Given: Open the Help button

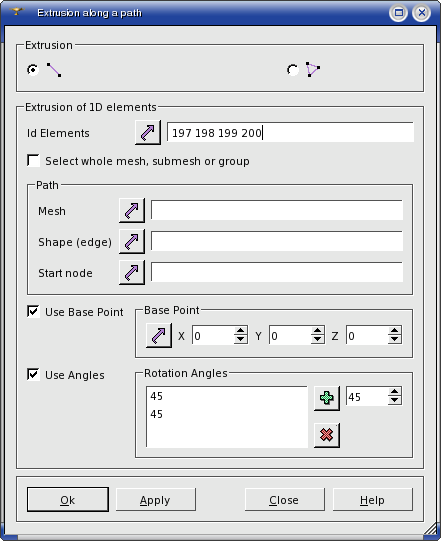Looking at the screenshot, I should (x=373, y=500).
